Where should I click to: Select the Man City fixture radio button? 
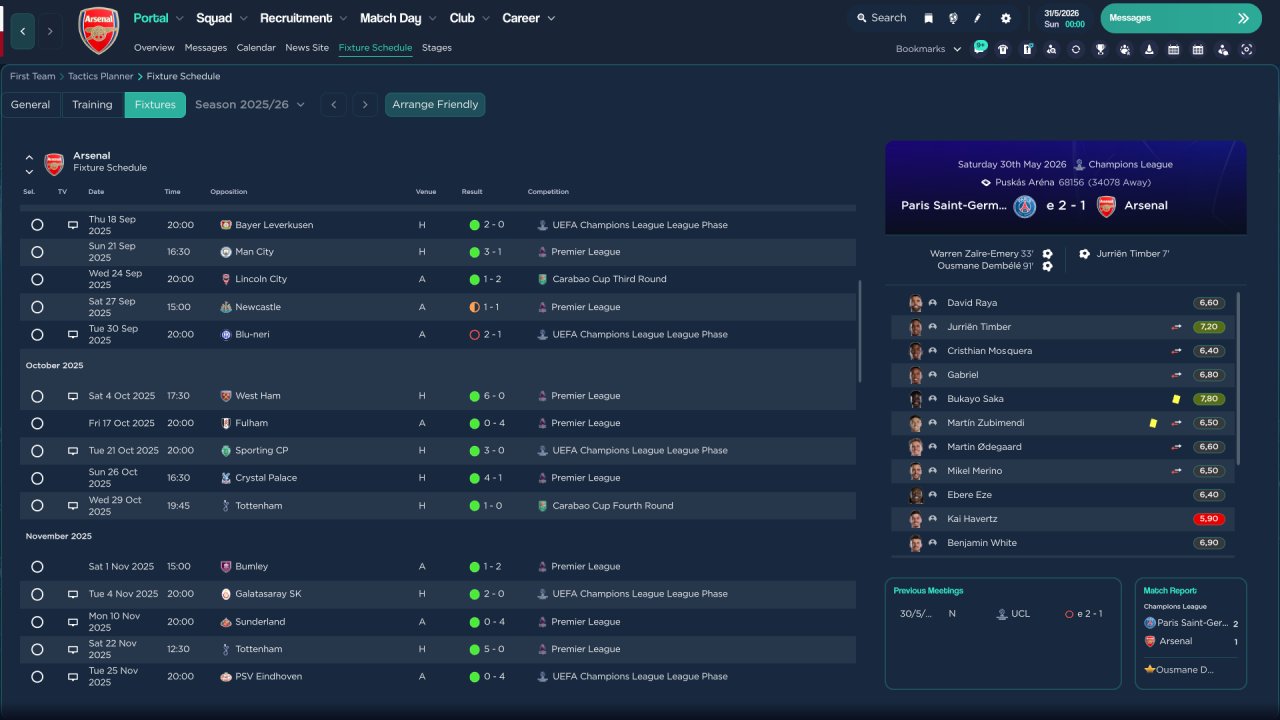tap(37, 252)
